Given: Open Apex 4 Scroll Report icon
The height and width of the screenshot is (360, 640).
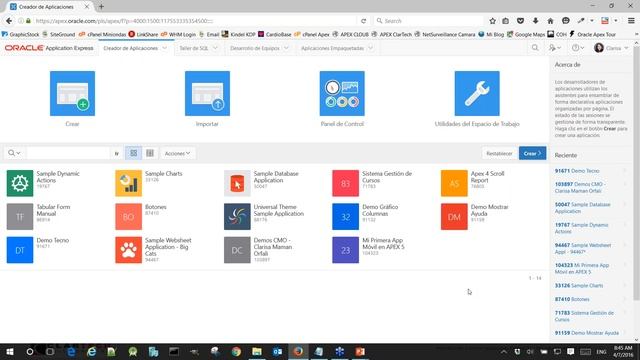Looking at the screenshot, I should [x=454, y=183].
